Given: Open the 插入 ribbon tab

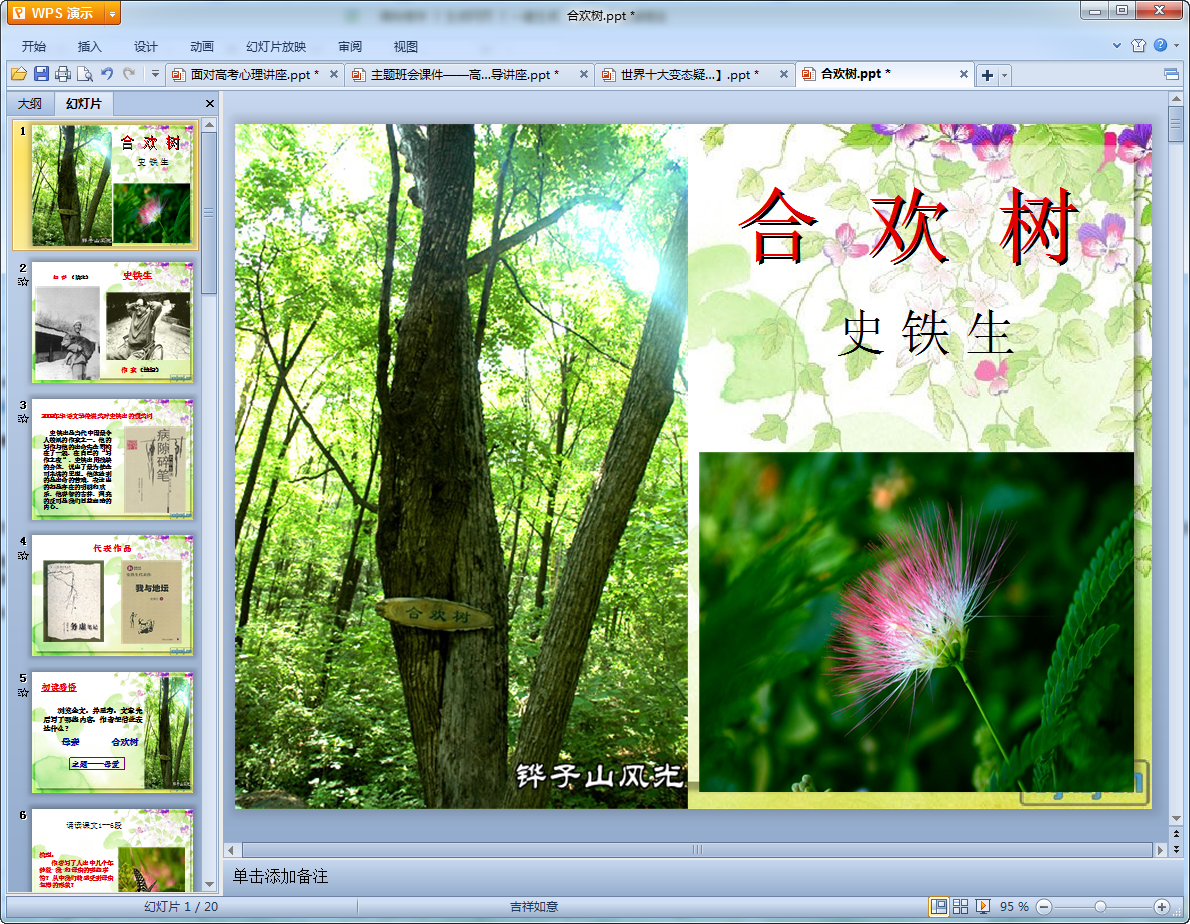Looking at the screenshot, I should pyautogui.click(x=90, y=46).
